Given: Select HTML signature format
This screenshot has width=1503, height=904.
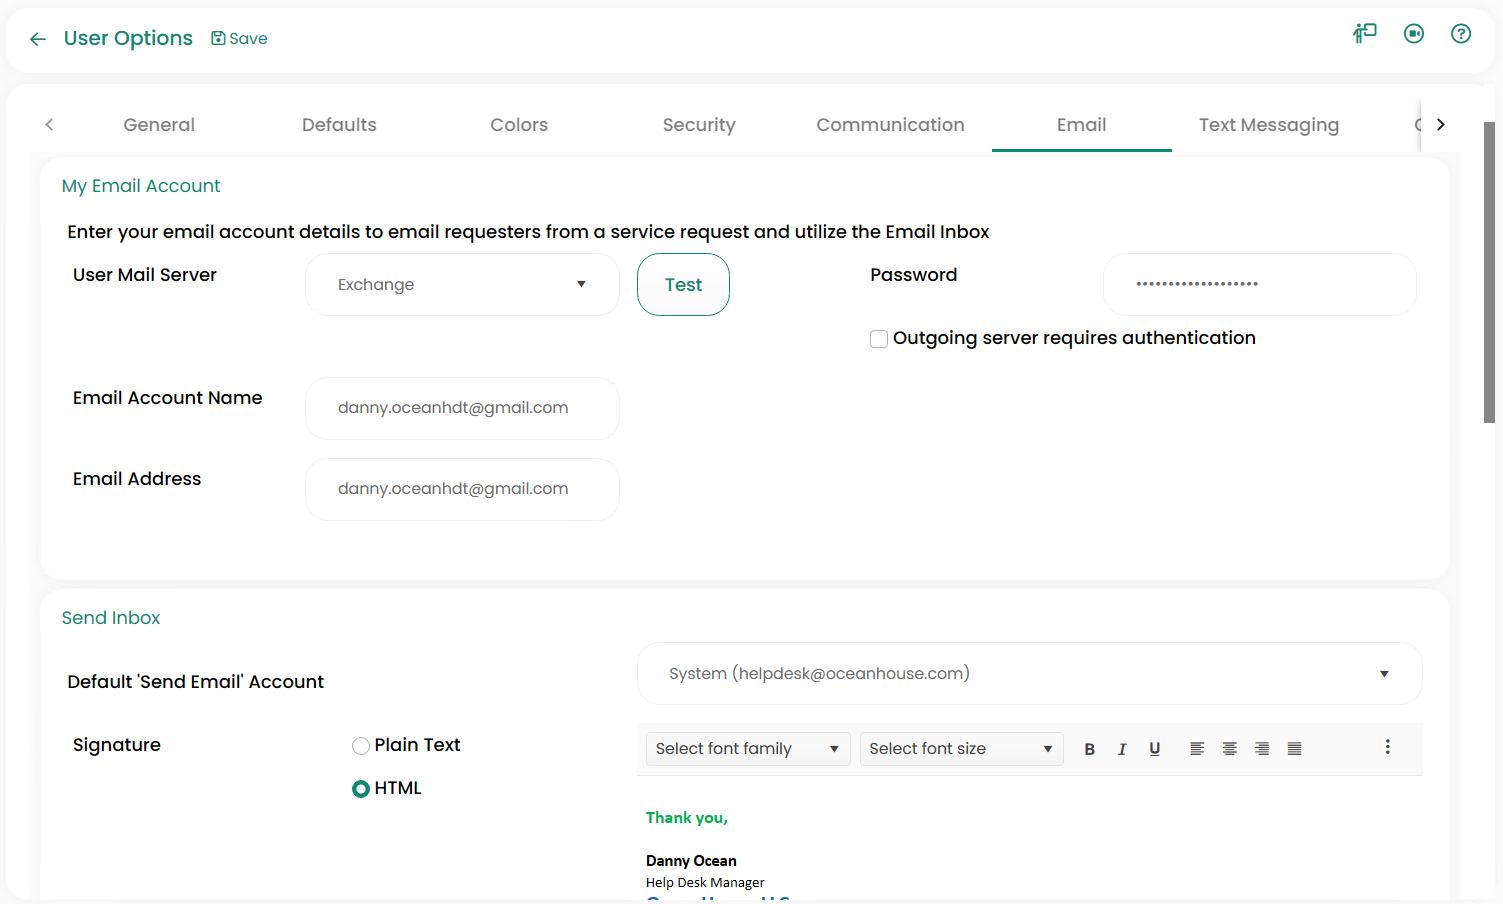Looking at the screenshot, I should point(361,789).
